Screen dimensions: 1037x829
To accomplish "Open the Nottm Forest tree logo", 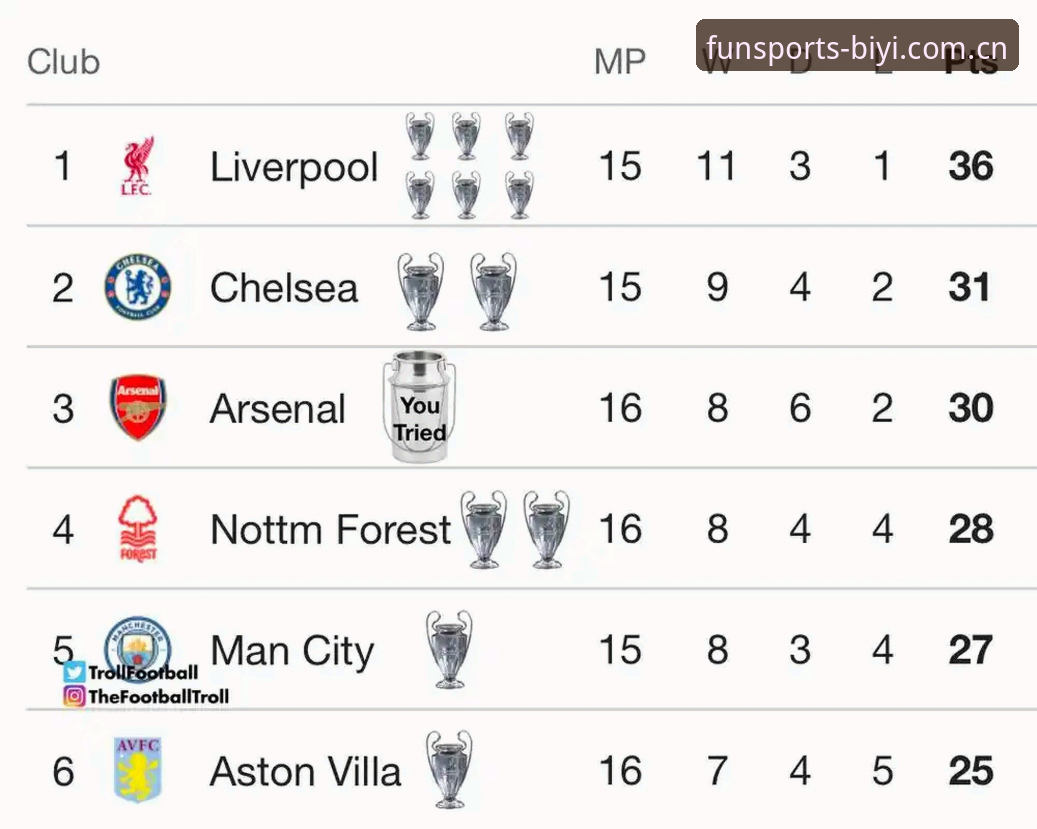I will pyautogui.click(x=138, y=529).
